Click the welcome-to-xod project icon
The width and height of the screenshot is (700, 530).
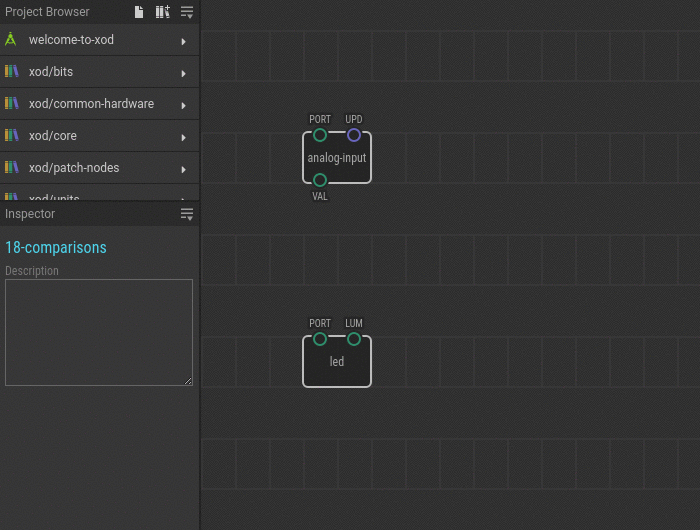click(x=11, y=40)
